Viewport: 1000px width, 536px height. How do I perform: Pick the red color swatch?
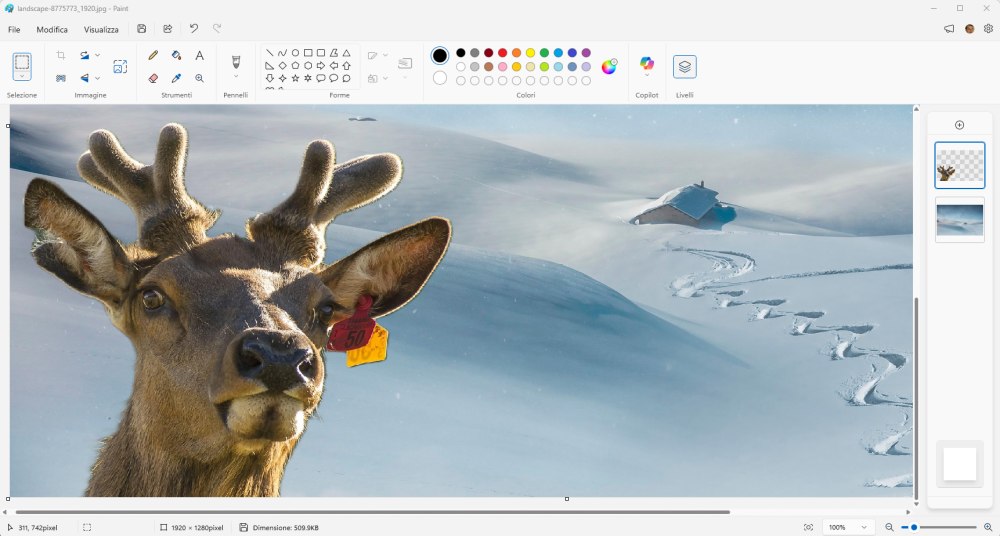pos(503,53)
